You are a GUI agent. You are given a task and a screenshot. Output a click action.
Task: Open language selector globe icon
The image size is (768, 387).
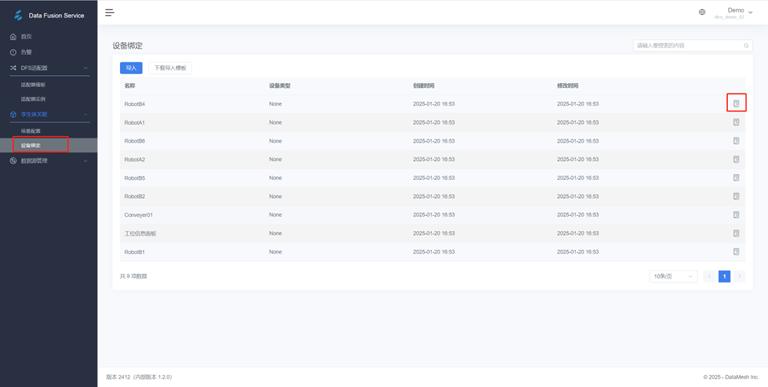point(702,12)
